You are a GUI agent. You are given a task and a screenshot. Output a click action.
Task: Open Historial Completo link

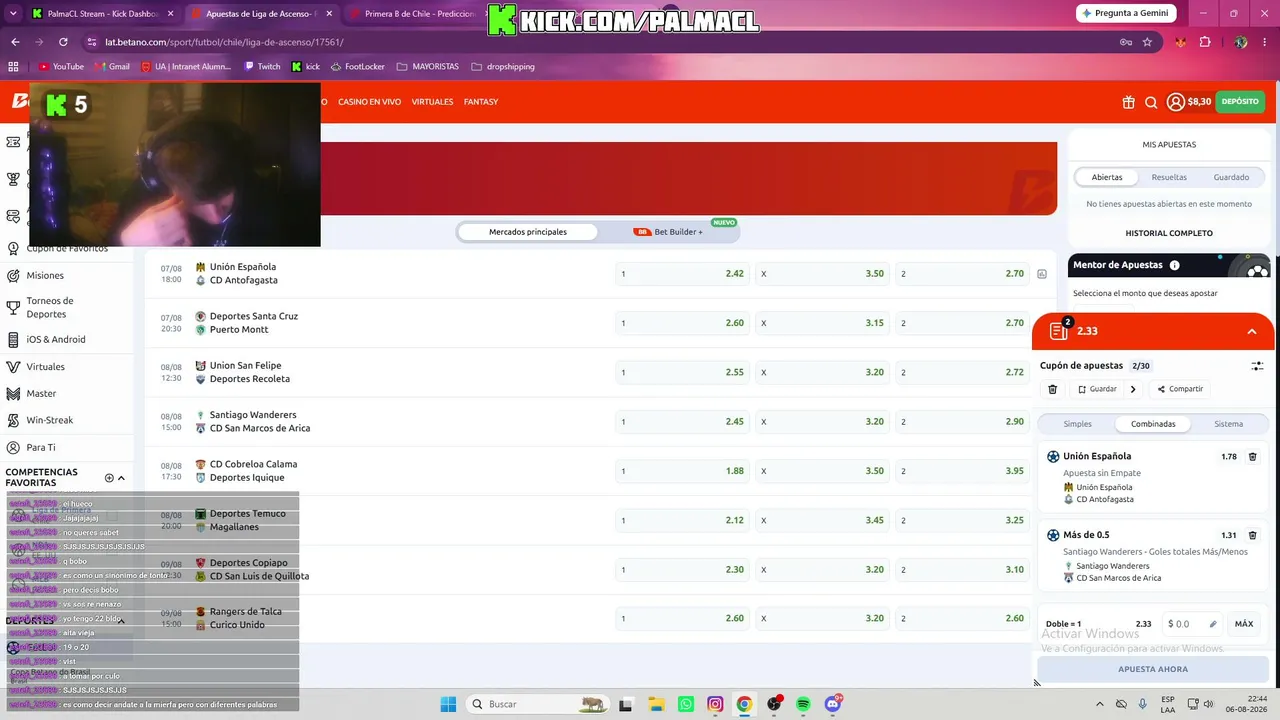tap(1169, 233)
